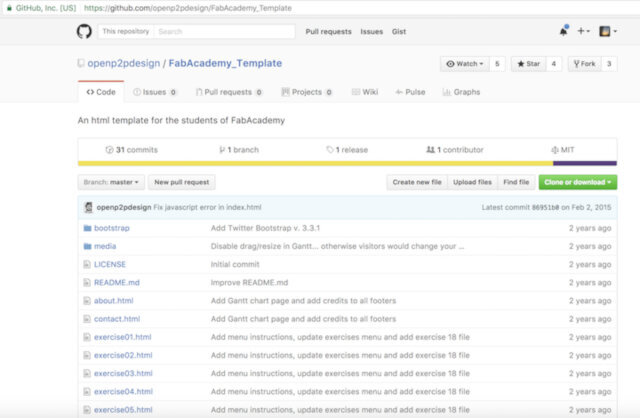The image size is (640, 418).
Task: Open the Projects tab
Action: point(307,92)
